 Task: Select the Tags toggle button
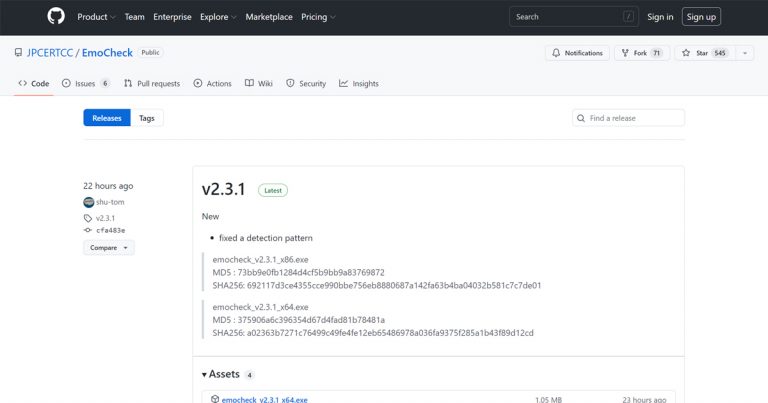click(147, 118)
